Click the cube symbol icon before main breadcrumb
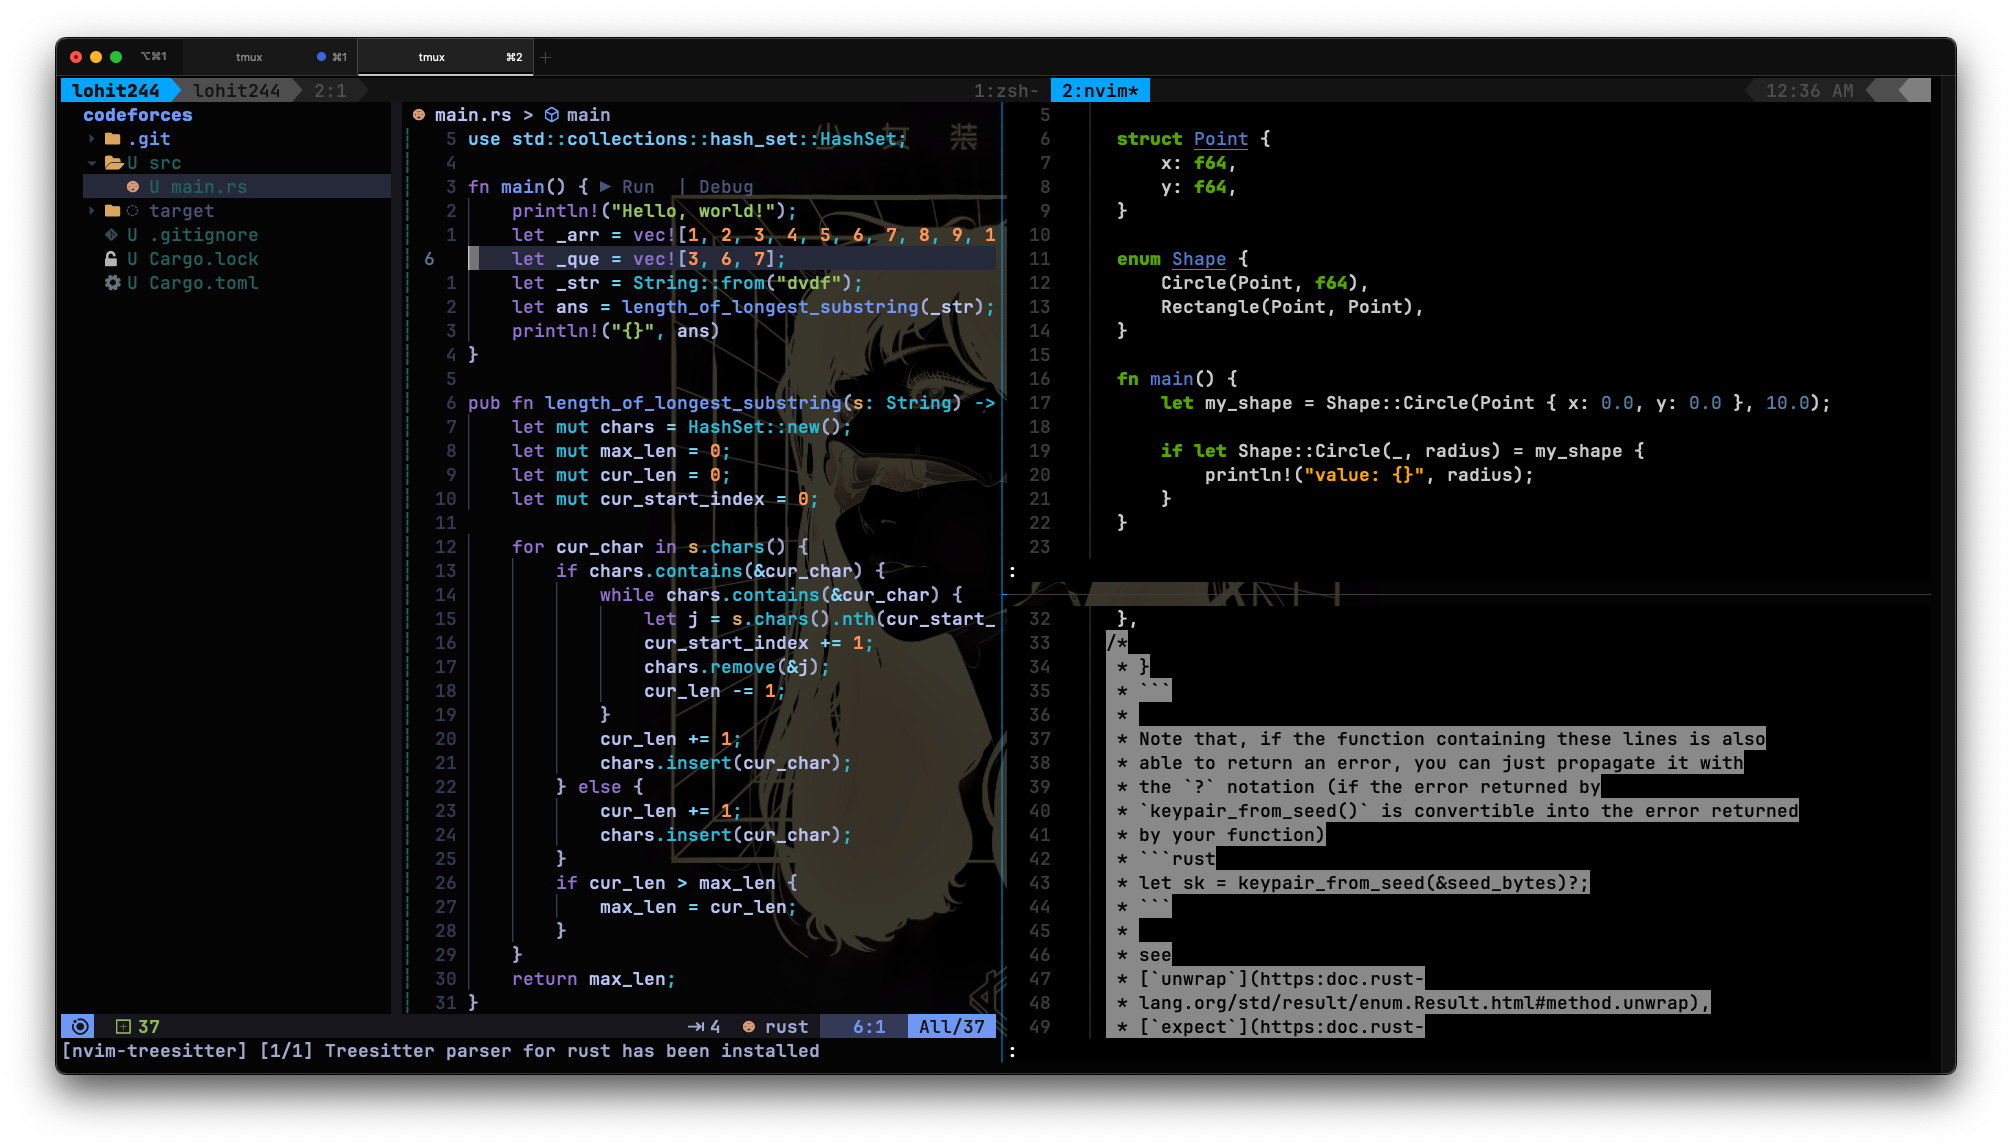The height and width of the screenshot is (1148, 2012). (x=551, y=115)
